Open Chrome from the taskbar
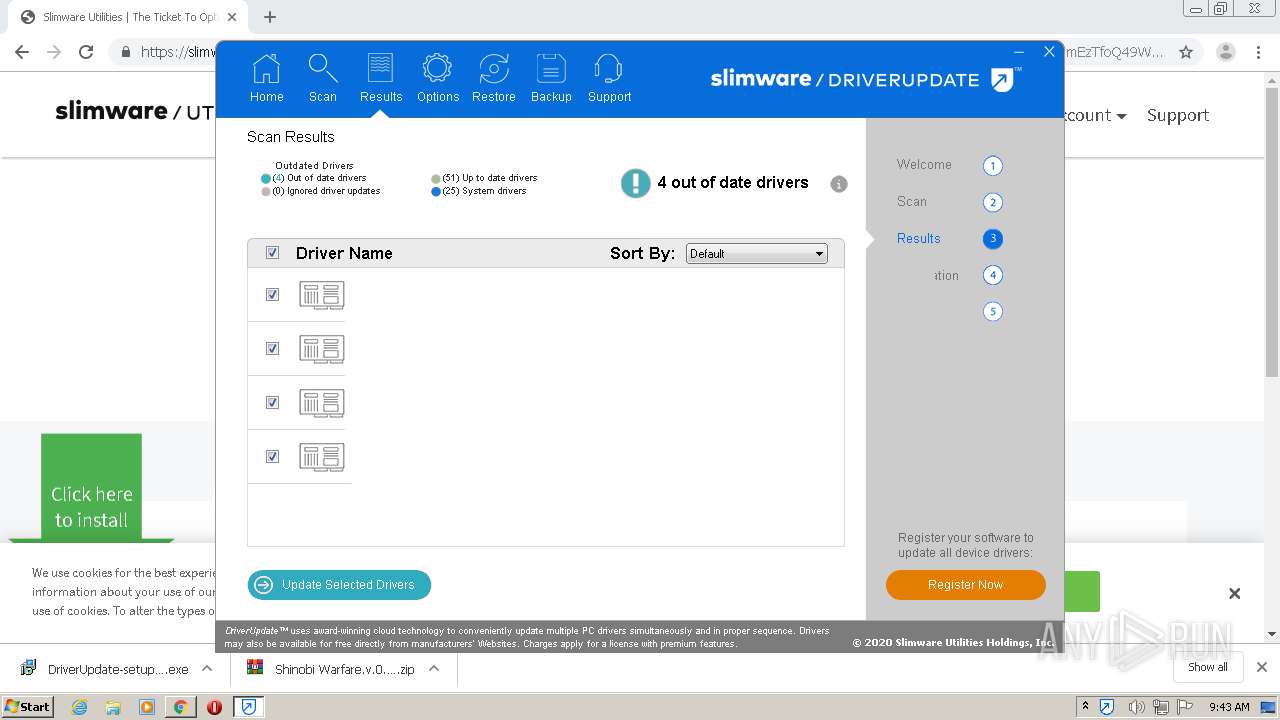This screenshot has height=720, width=1280. pos(180,707)
